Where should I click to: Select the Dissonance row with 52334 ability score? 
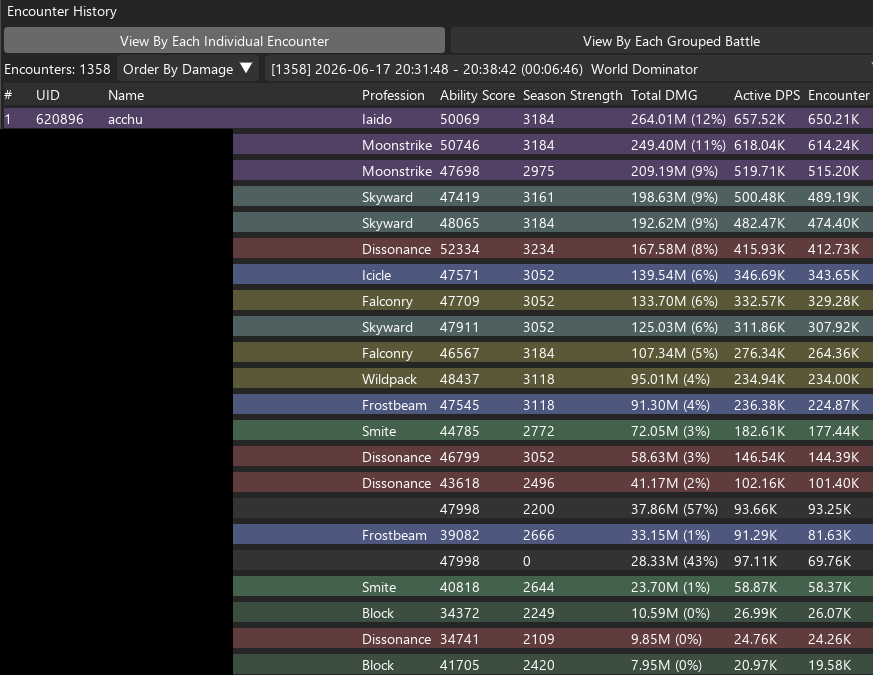click(553, 249)
